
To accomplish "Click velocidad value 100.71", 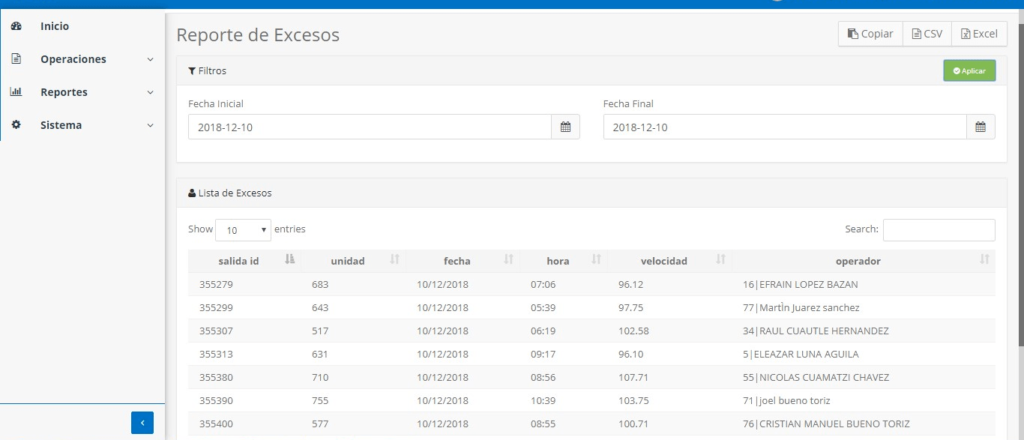I will [x=633, y=424].
